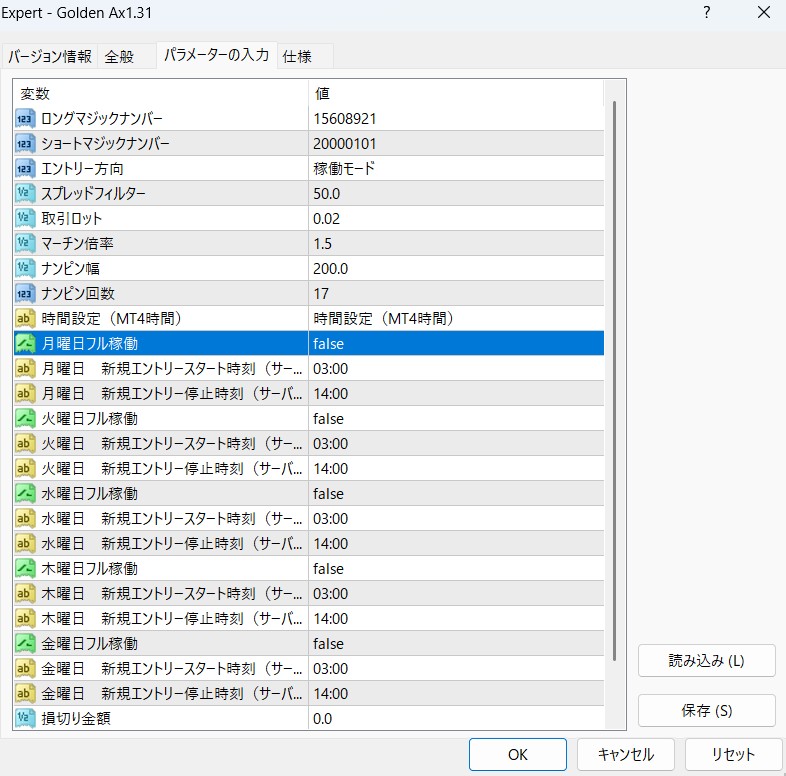The image size is (786, 776).
Task: Select the boolean icon for 月曜日フル稼働
Action: [x=26, y=344]
